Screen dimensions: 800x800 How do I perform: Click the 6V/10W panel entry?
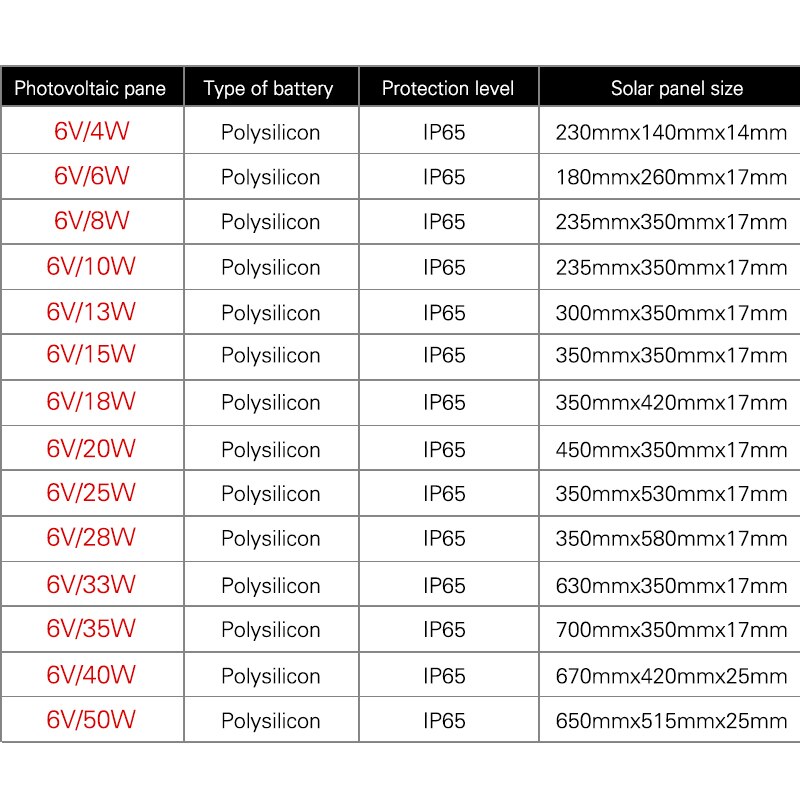[91, 267]
